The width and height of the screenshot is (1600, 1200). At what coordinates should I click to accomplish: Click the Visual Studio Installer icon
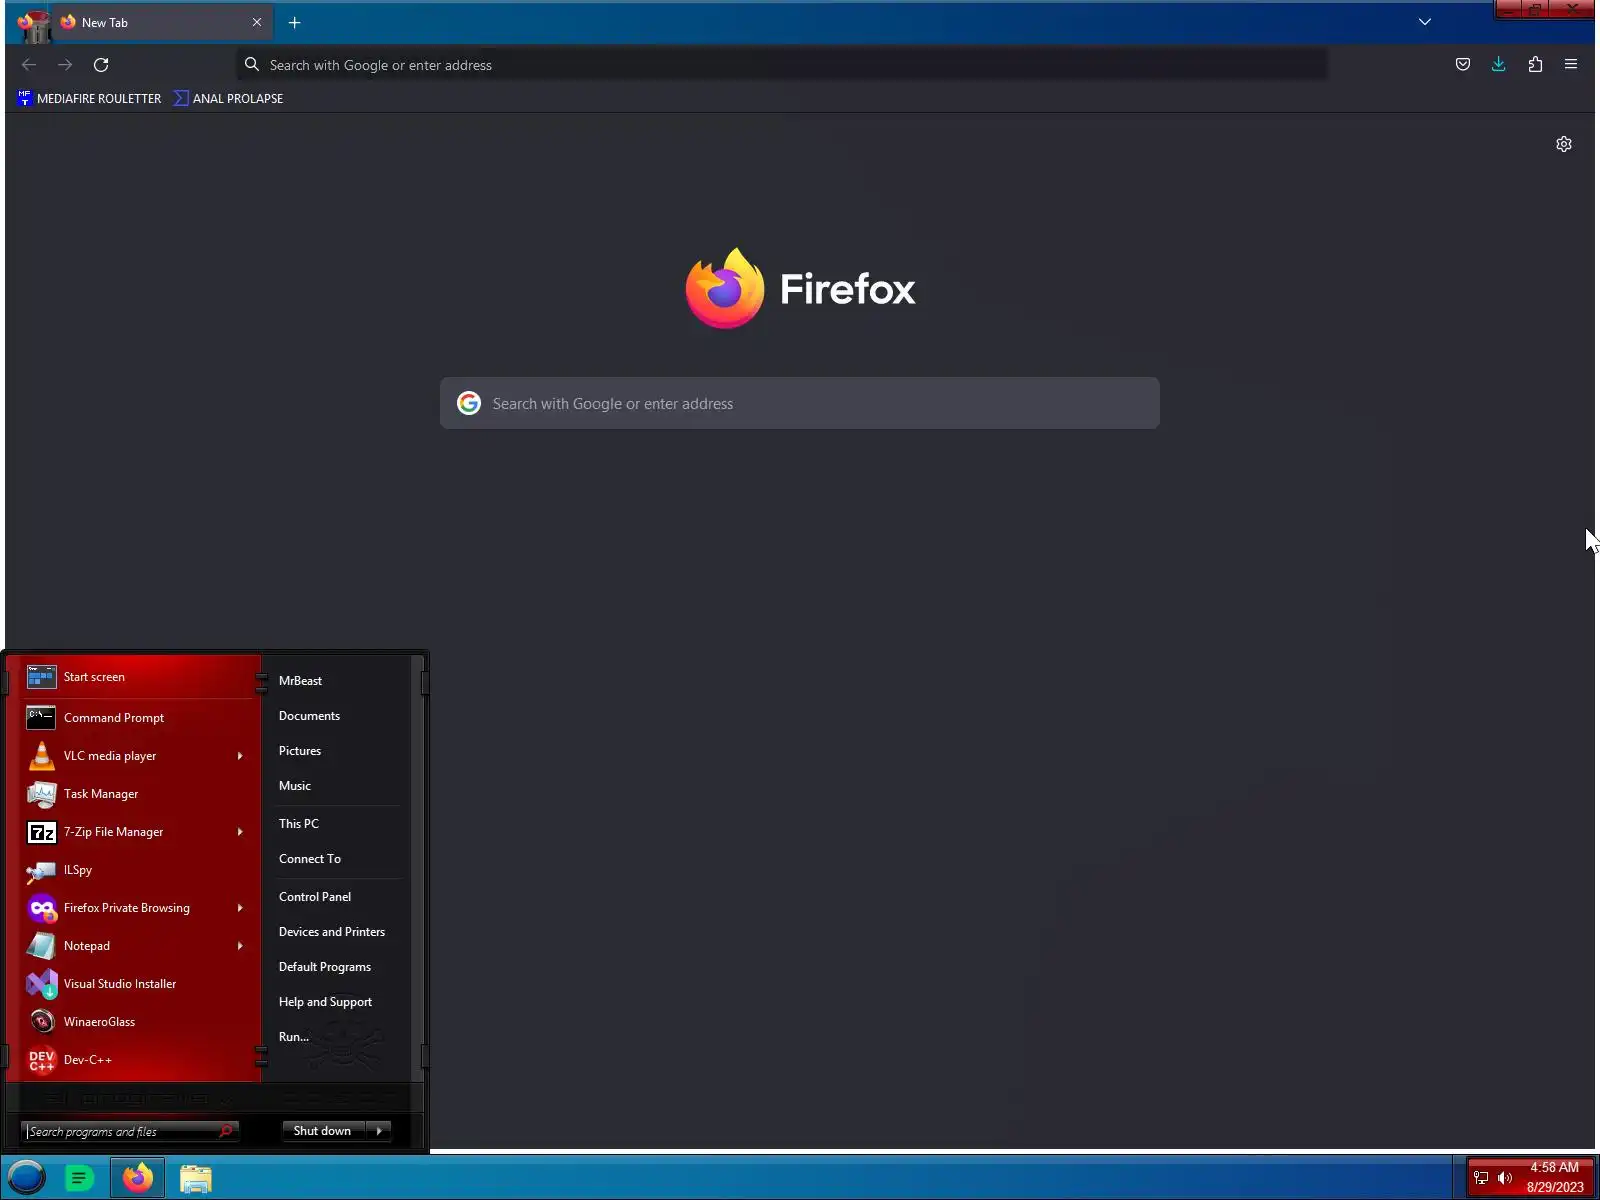tap(41, 984)
